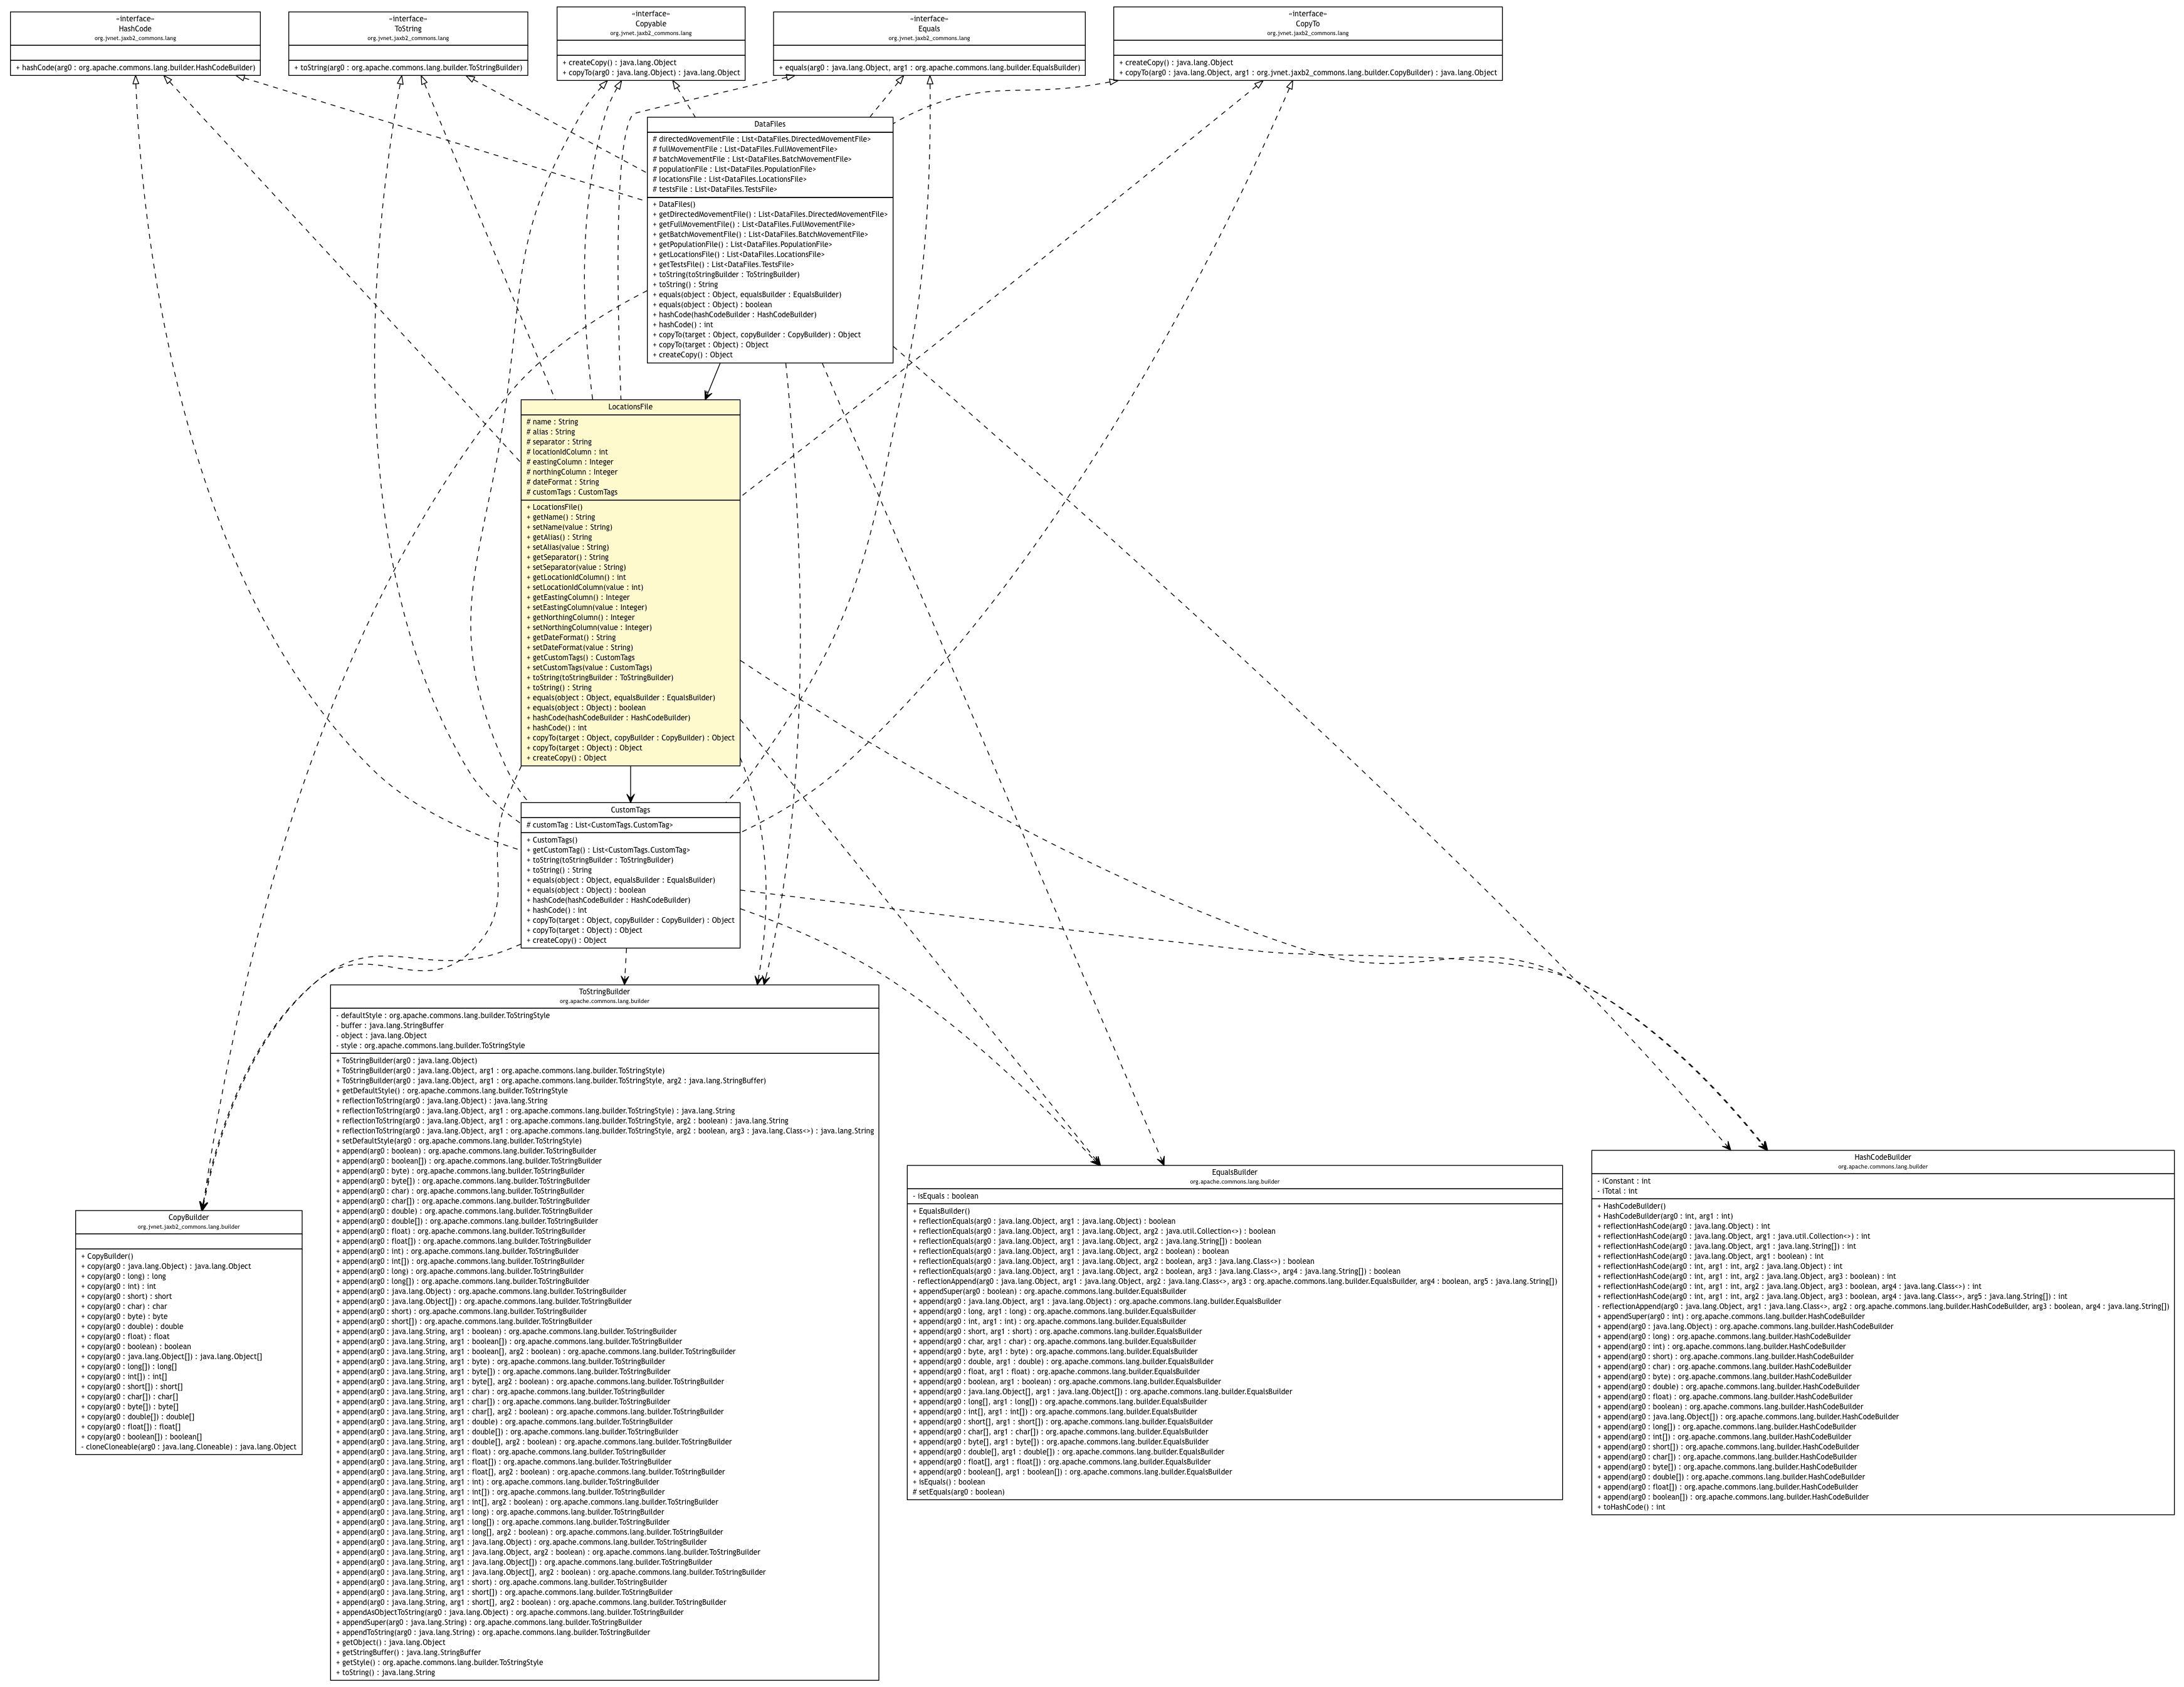2184x1687 pixels.
Task: Click toHashCode() : int in HashCodeBuilder
Action: (1631, 1506)
